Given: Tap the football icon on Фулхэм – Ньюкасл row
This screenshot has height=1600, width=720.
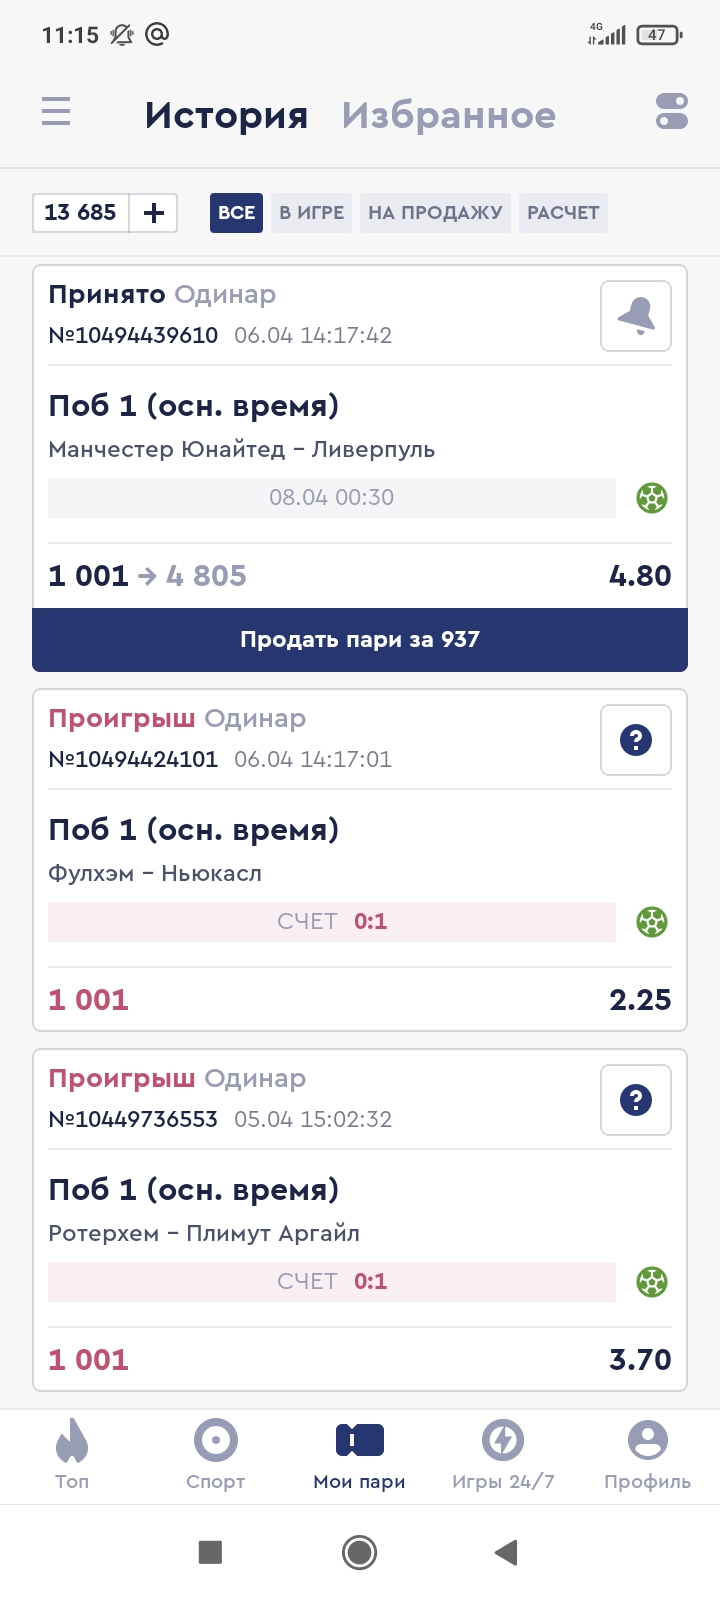Looking at the screenshot, I should click(x=652, y=921).
